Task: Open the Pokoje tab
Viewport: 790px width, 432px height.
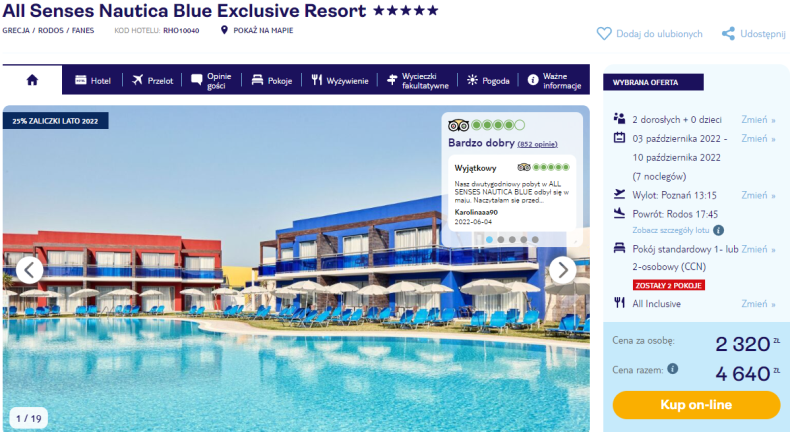Action: (272, 80)
